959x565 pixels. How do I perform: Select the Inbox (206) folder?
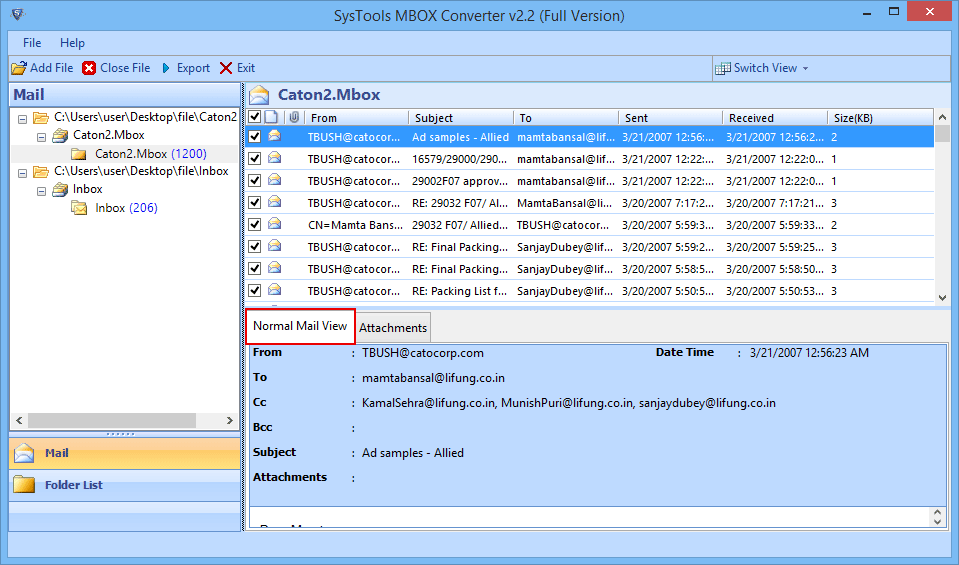pos(126,208)
